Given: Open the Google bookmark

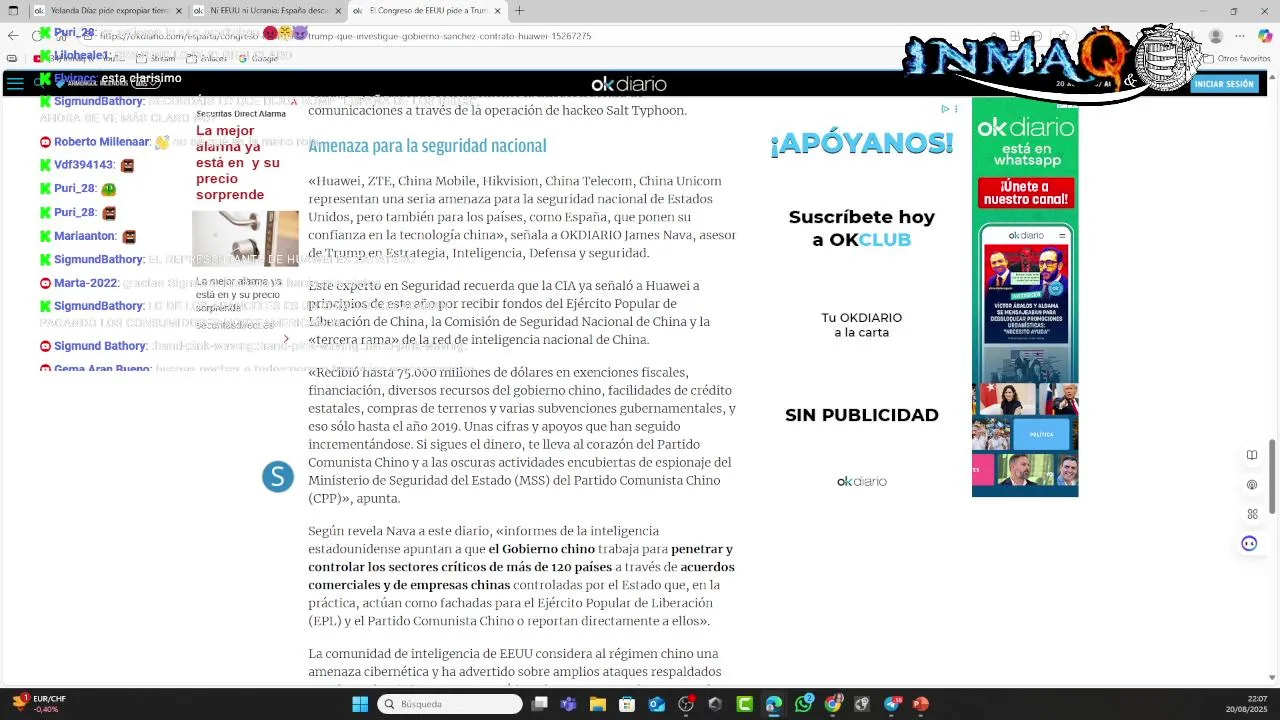Looking at the screenshot, I should click(x=258, y=59).
